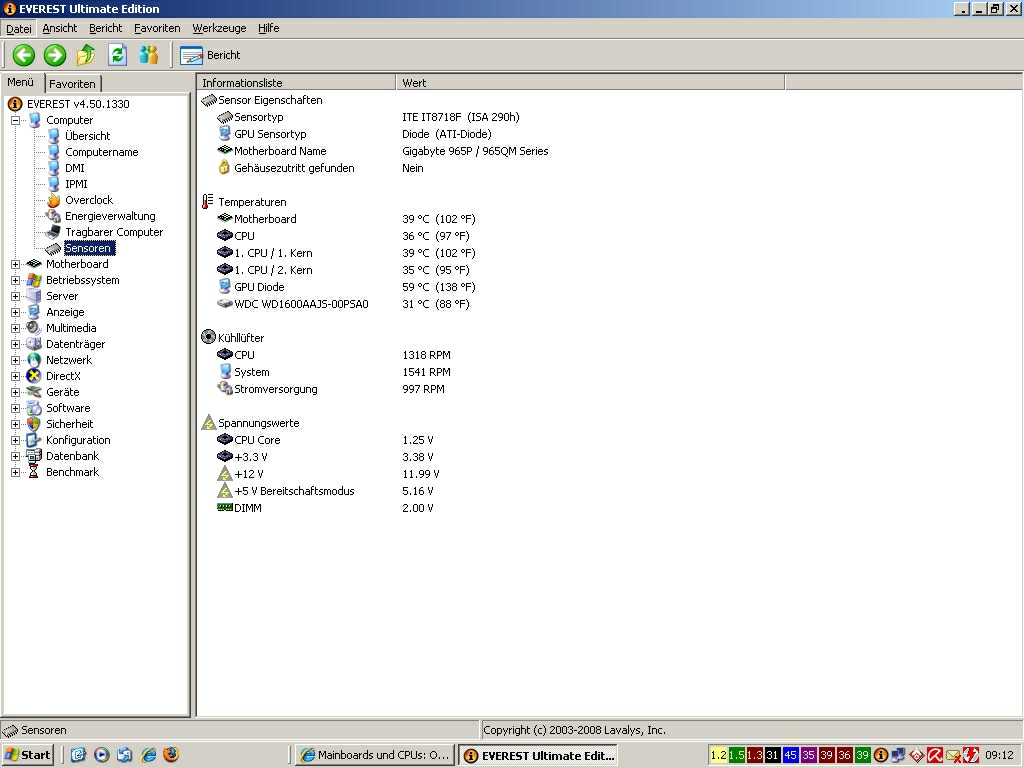This screenshot has width=1024, height=768.
Task: Collapse the Computer tree node
Action: [x=15, y=120]
